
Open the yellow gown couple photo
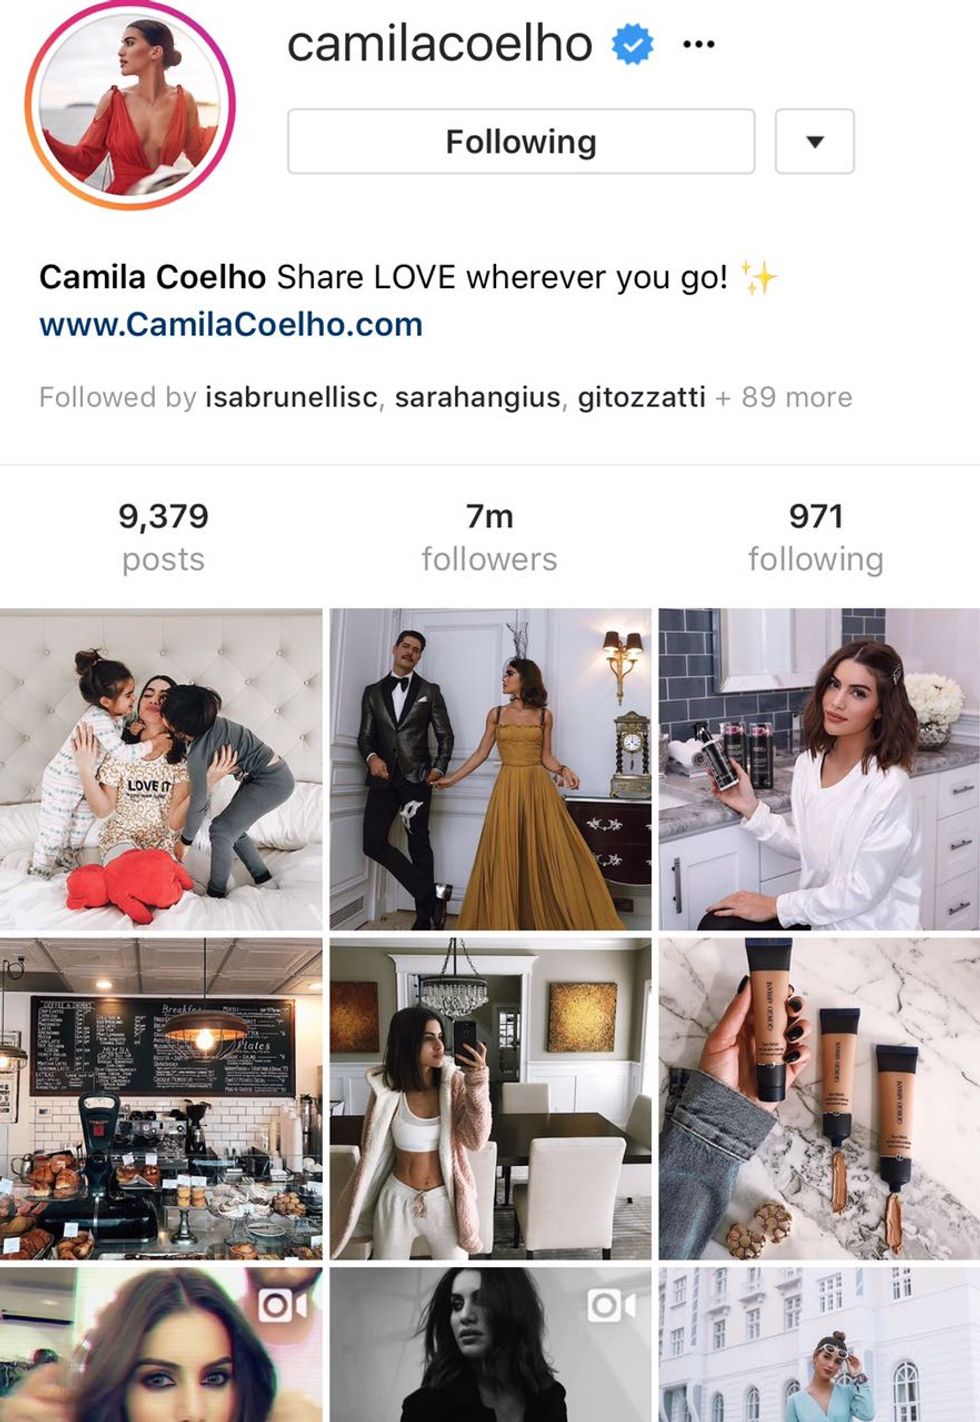pyautogui.click(x=490, y=769)
